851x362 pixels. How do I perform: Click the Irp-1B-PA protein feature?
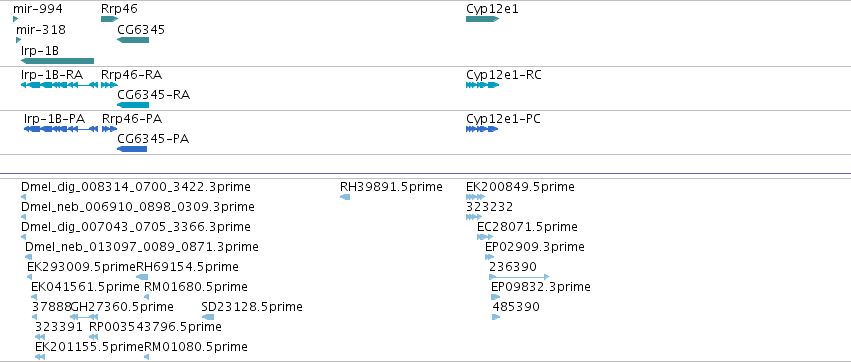point(61,129)
